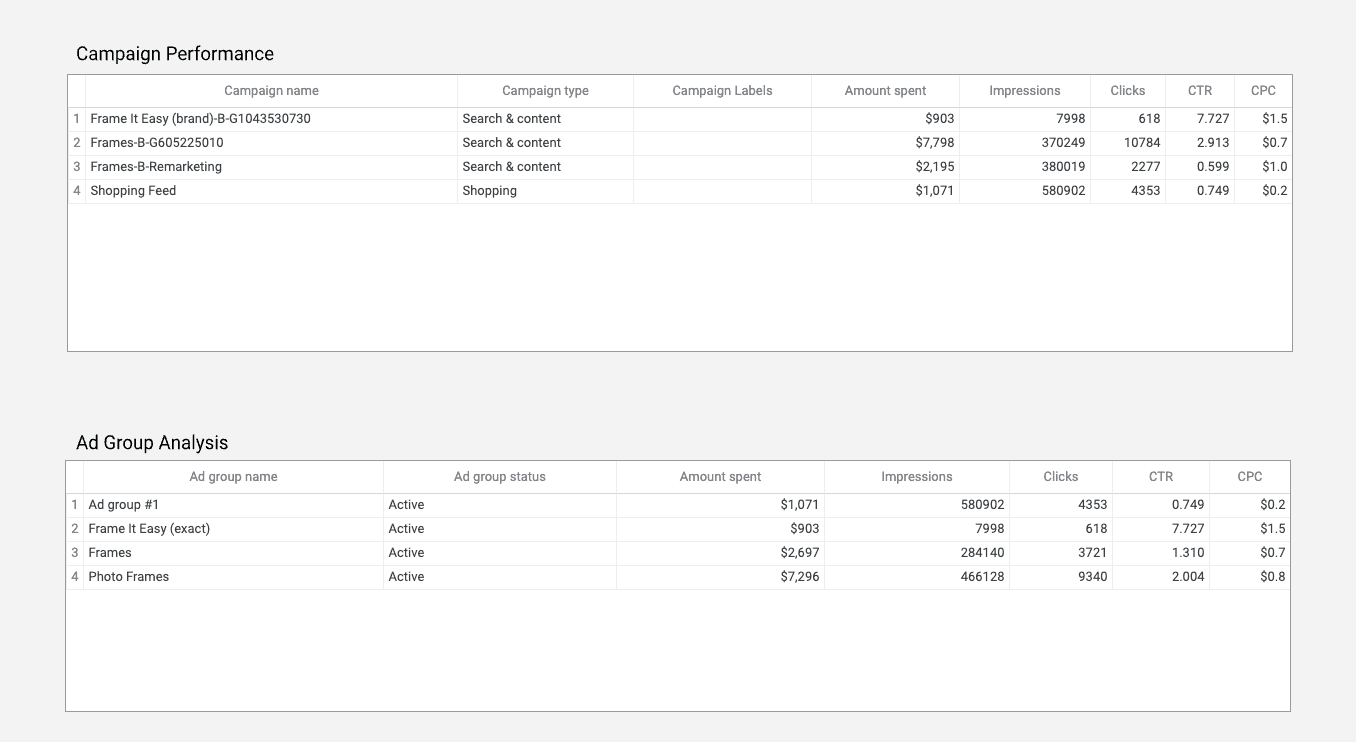
Task: Select campaign 'Frames-B-Remarketing'
Action: (156, 167)
